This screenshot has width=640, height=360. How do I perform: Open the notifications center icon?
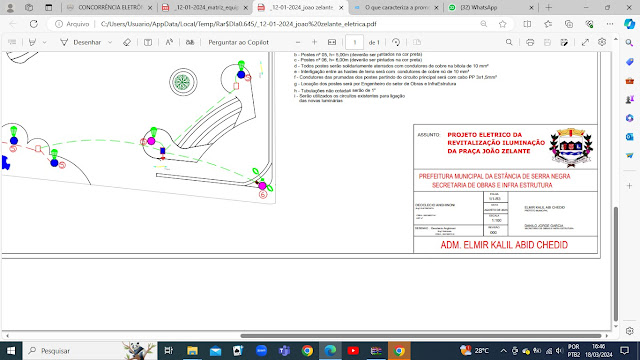click(624, 351)
